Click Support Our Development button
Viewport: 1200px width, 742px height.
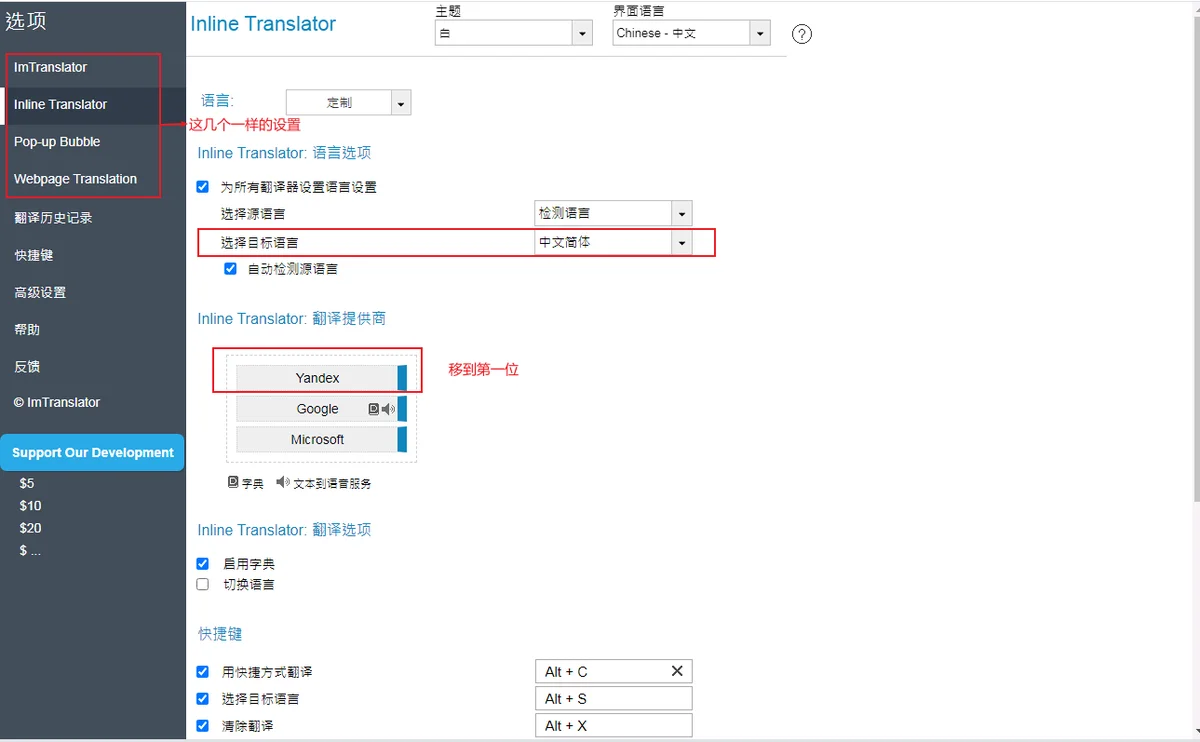point(93,452)
